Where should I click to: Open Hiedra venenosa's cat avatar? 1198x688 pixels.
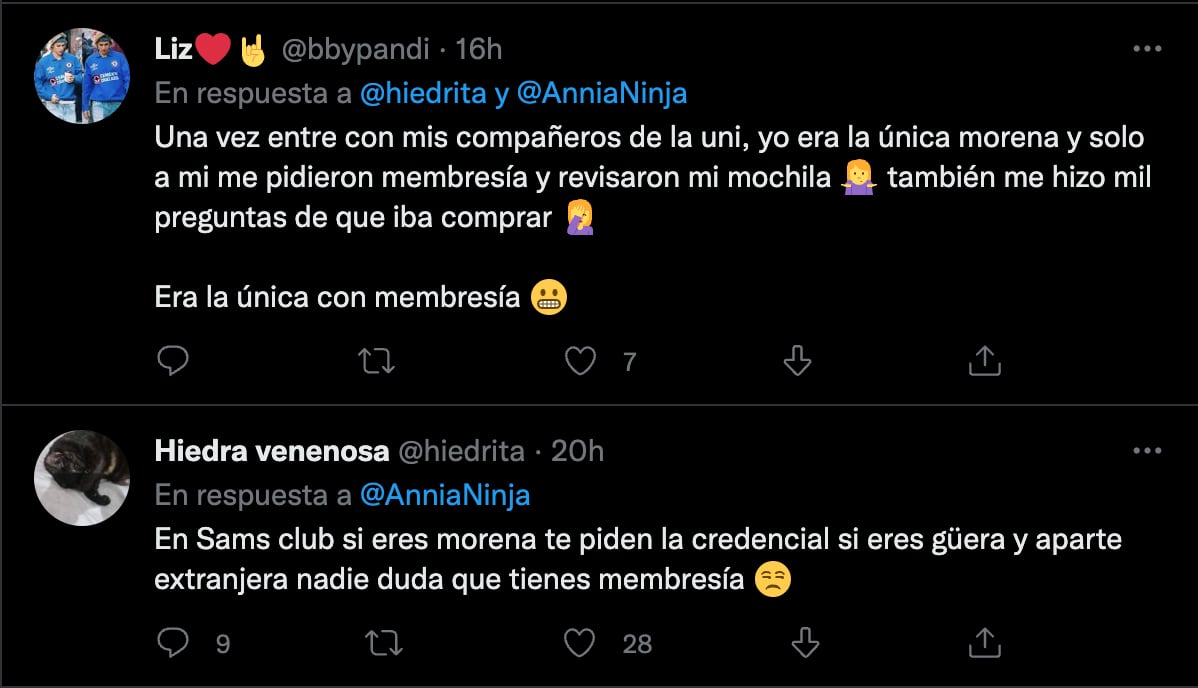(82, 478)
